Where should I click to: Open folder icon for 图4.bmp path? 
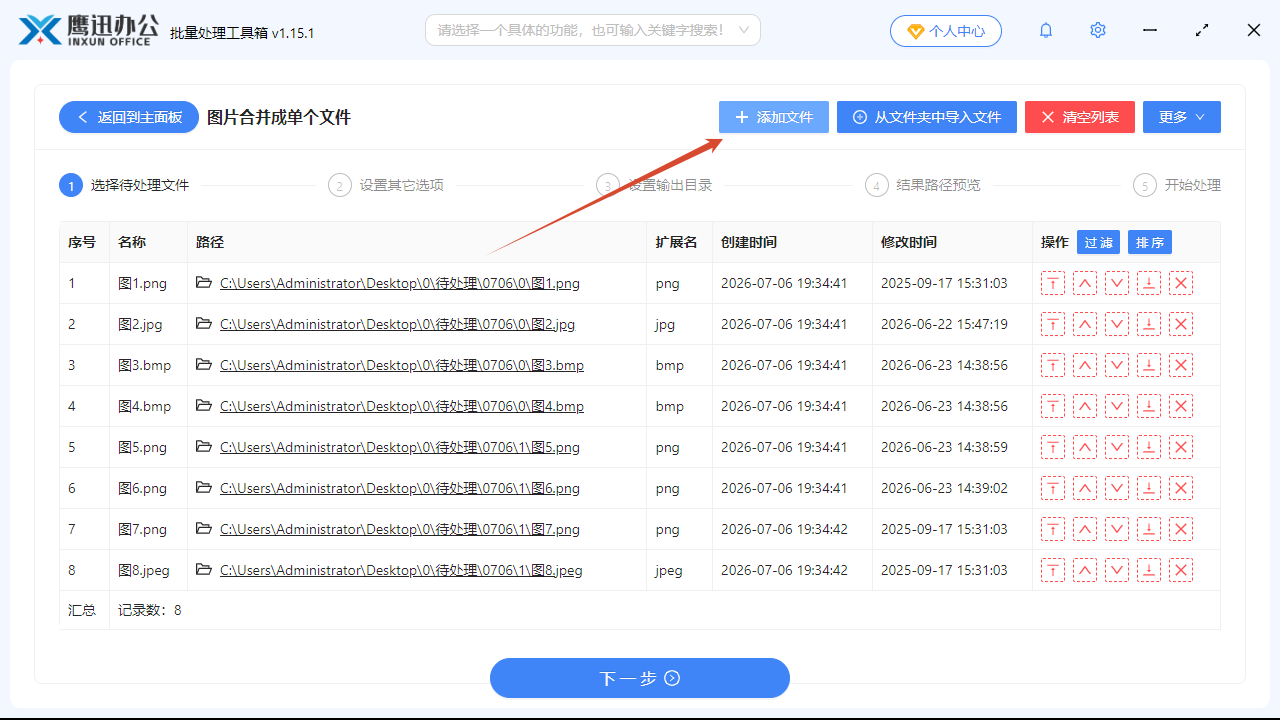(204, 406)
